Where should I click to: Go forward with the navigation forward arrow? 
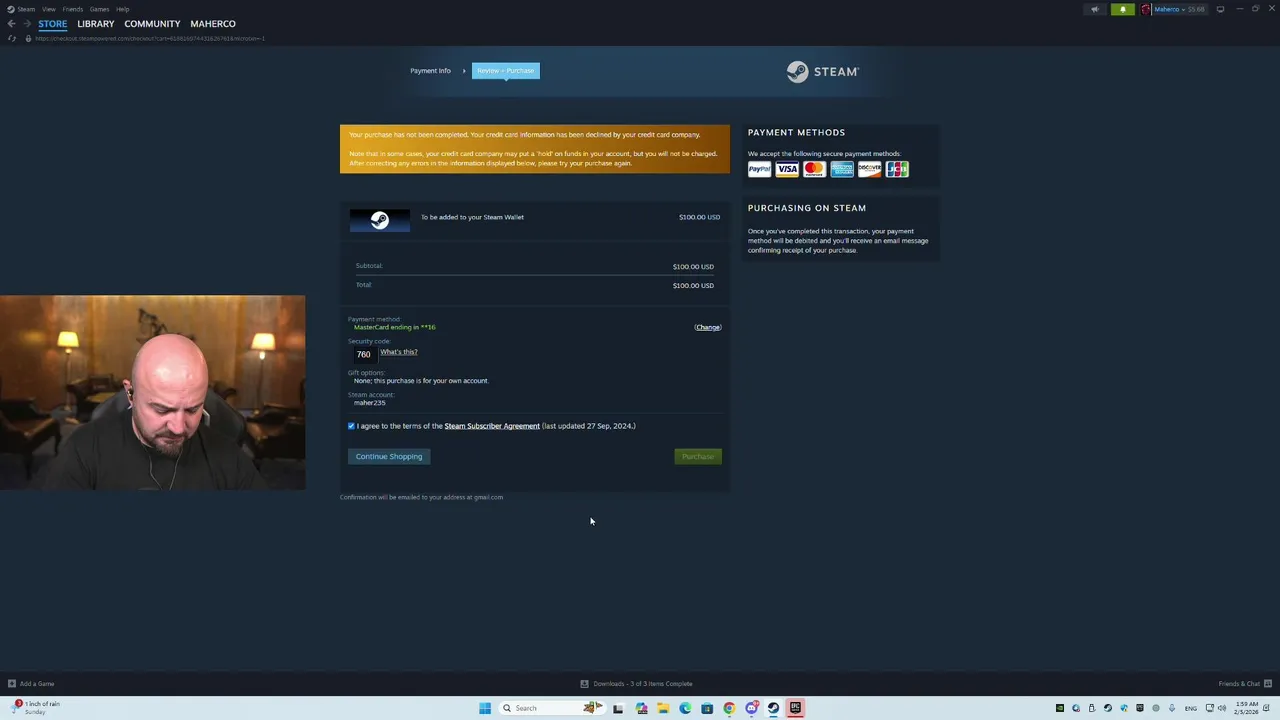(x=27, y=23)
